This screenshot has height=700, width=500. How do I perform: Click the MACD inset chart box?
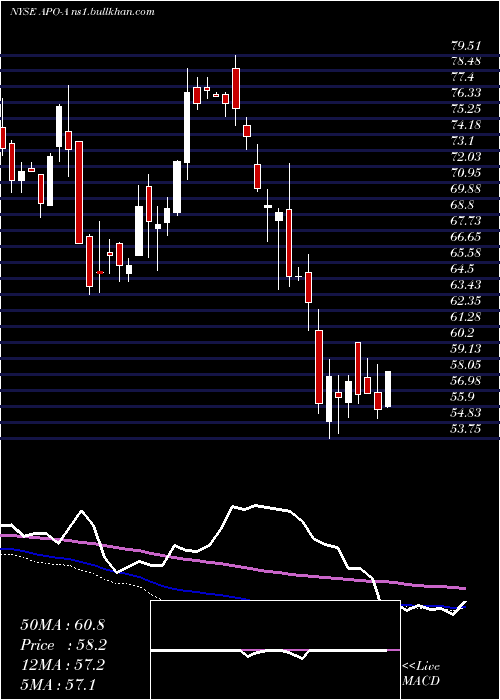point(275,650)
